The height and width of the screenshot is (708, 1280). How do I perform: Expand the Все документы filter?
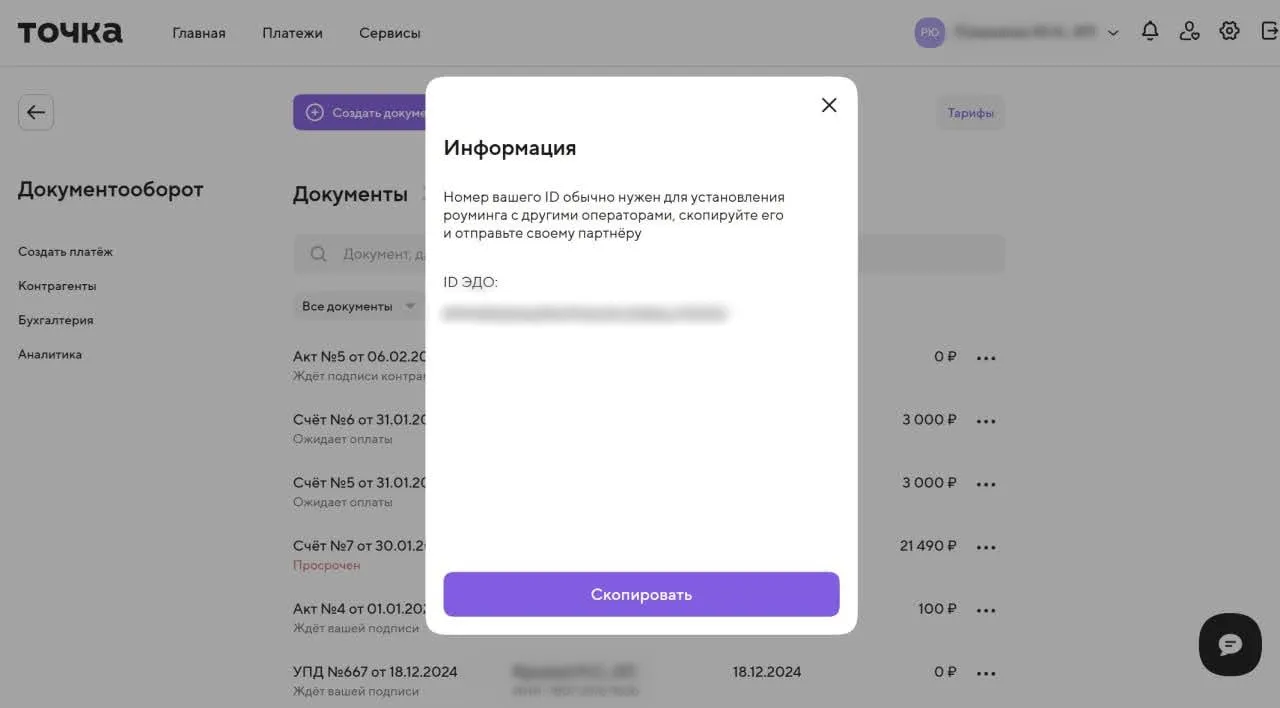[x=358, y=306]
